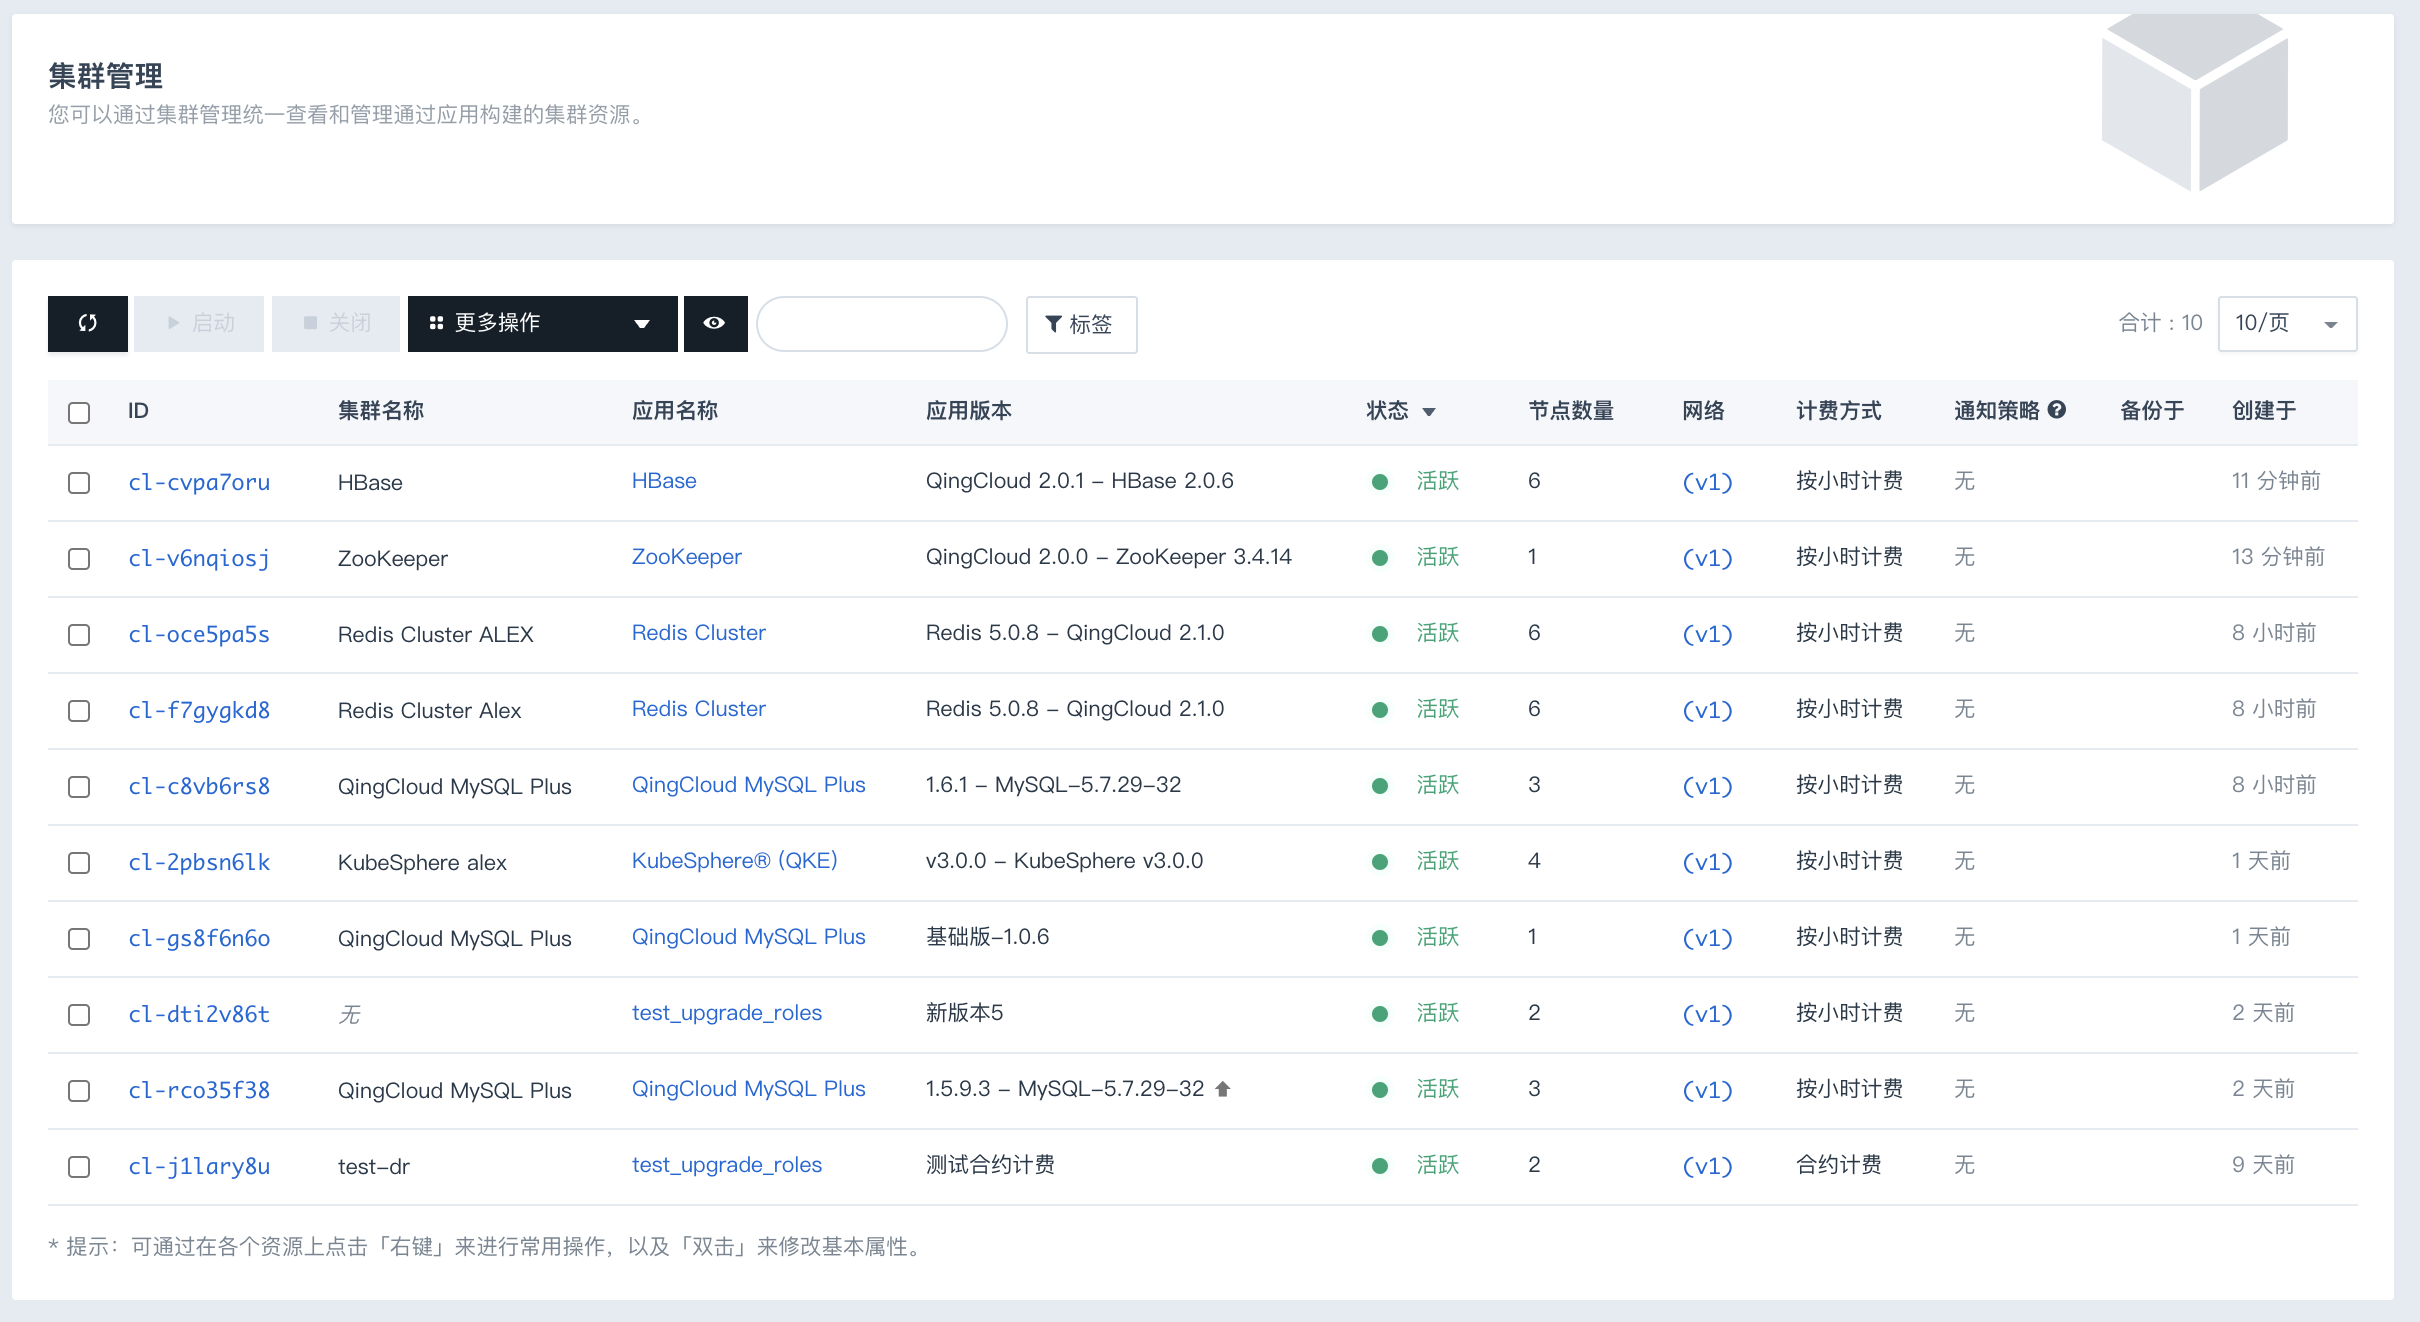Click test_upgrade_roles link for cl-dti2v86t

[x=726, y=1013]
